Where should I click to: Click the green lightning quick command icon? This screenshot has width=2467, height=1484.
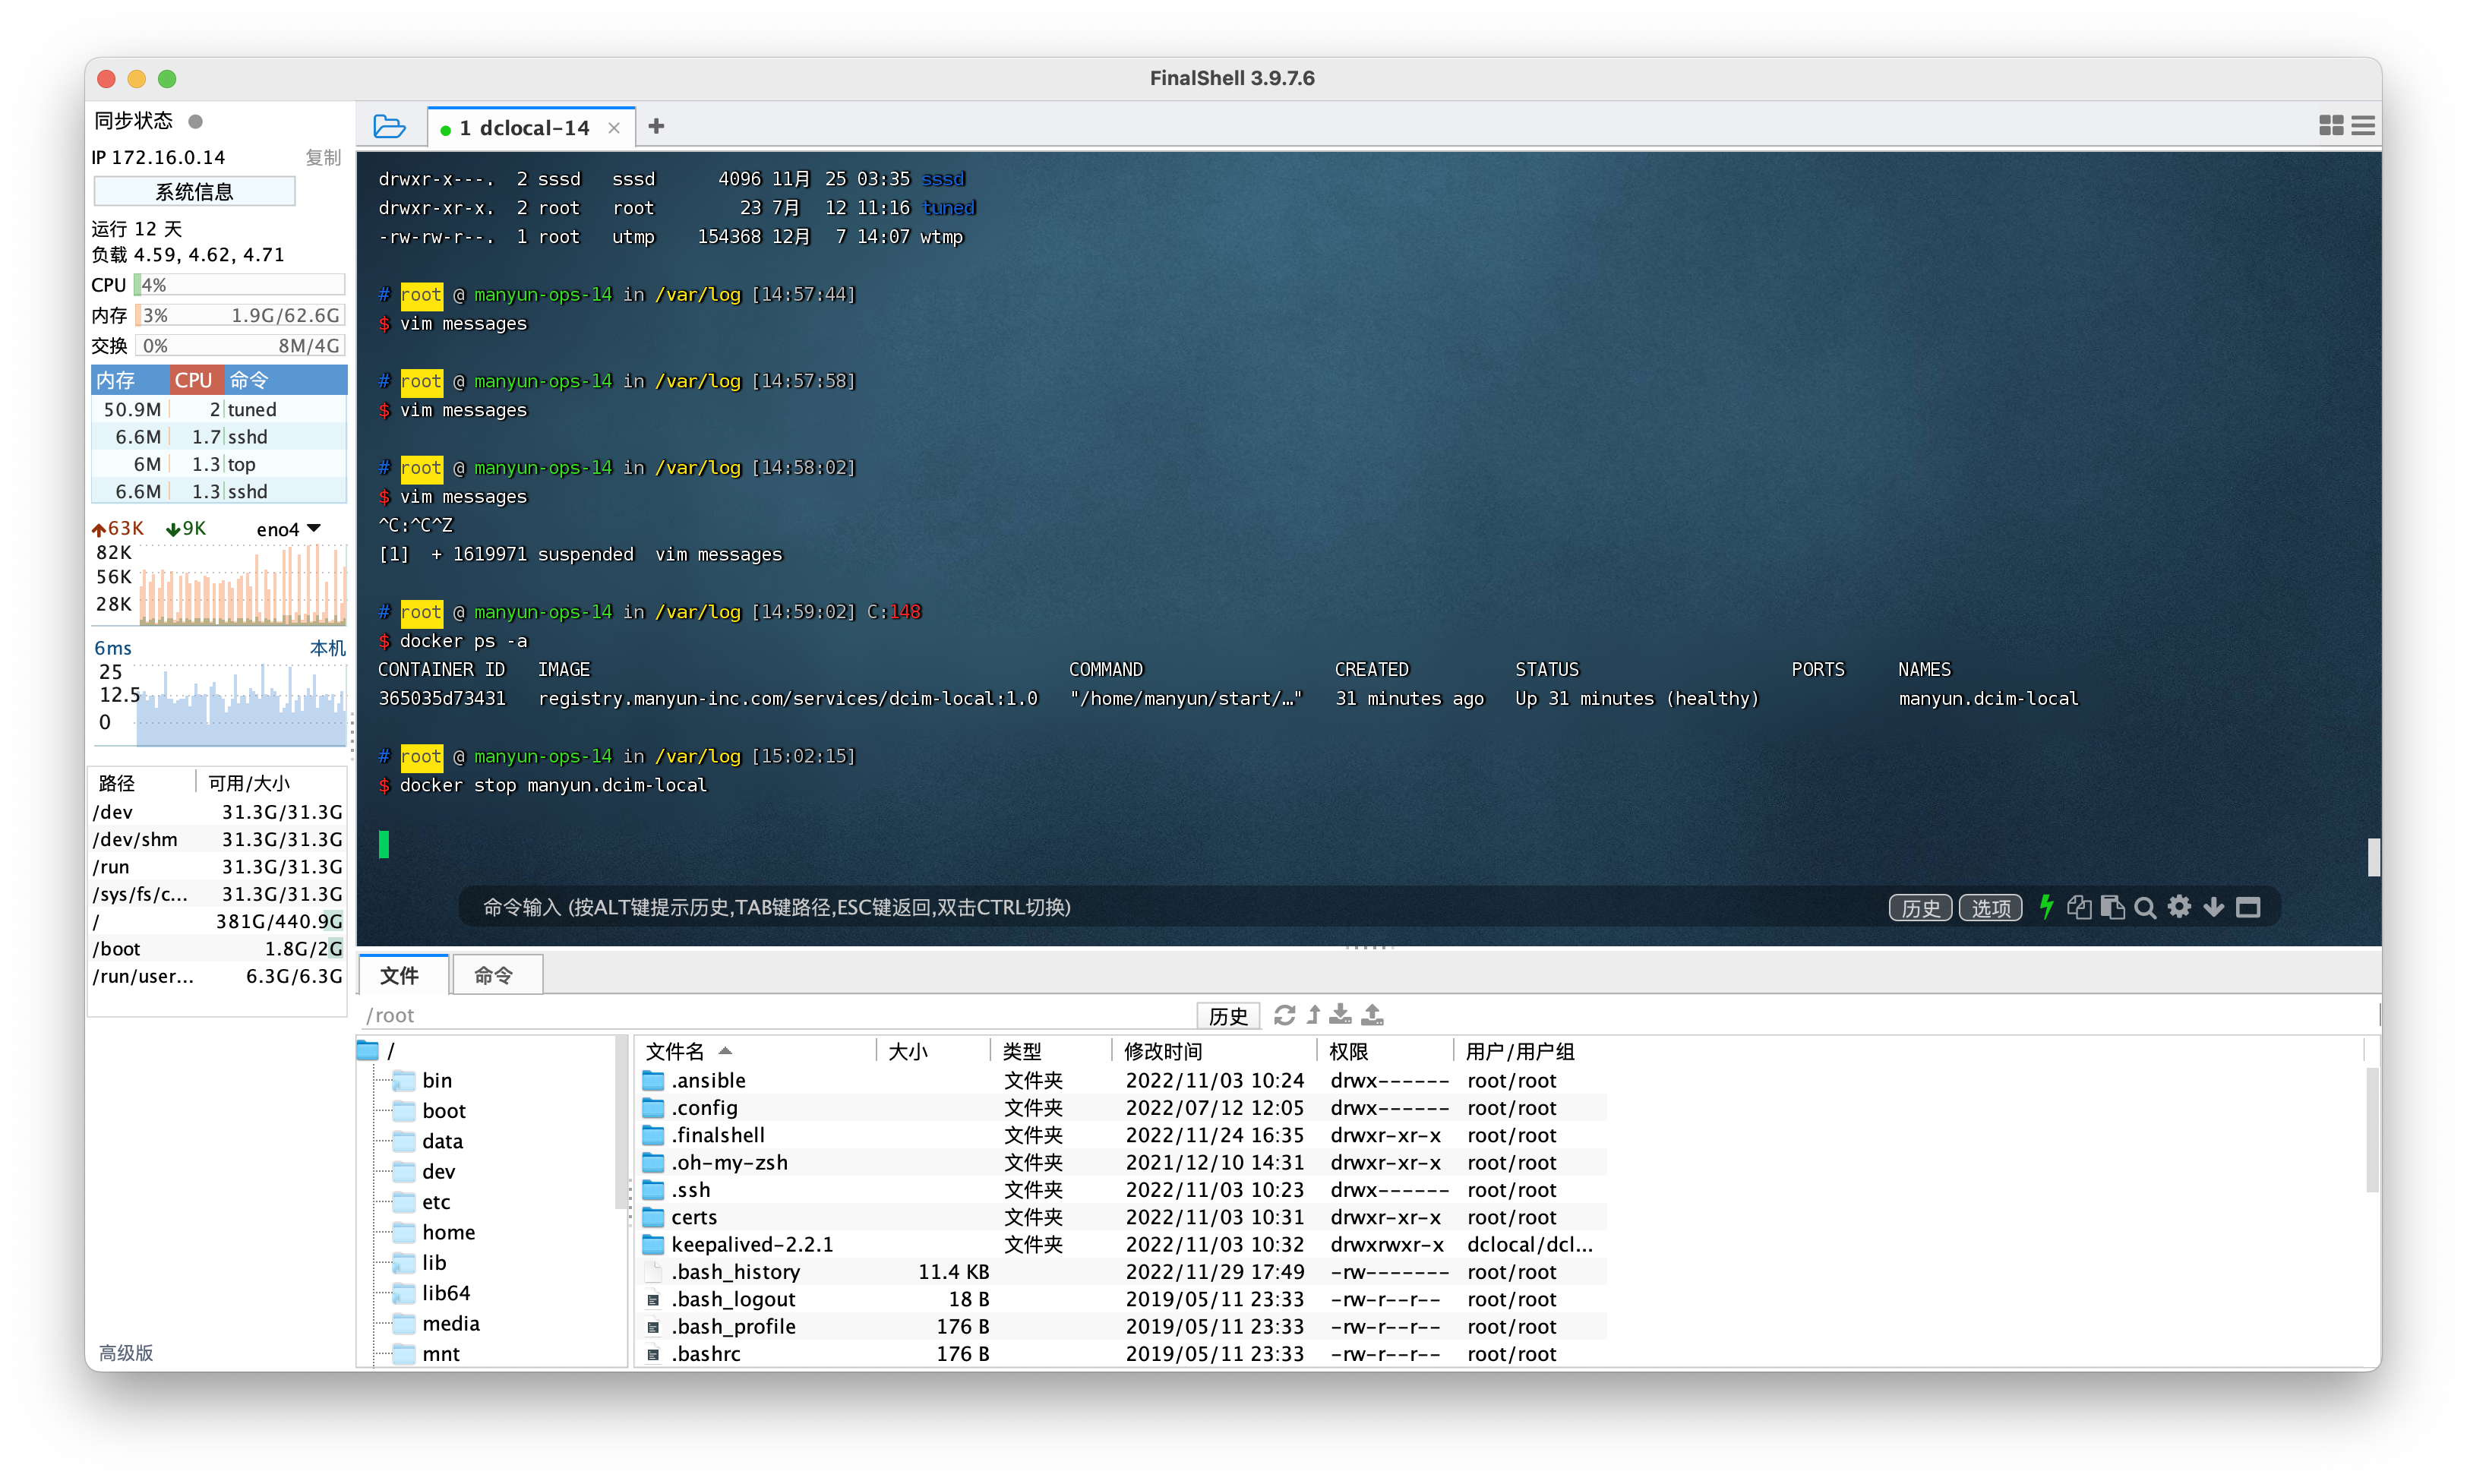coord(2046,907)
